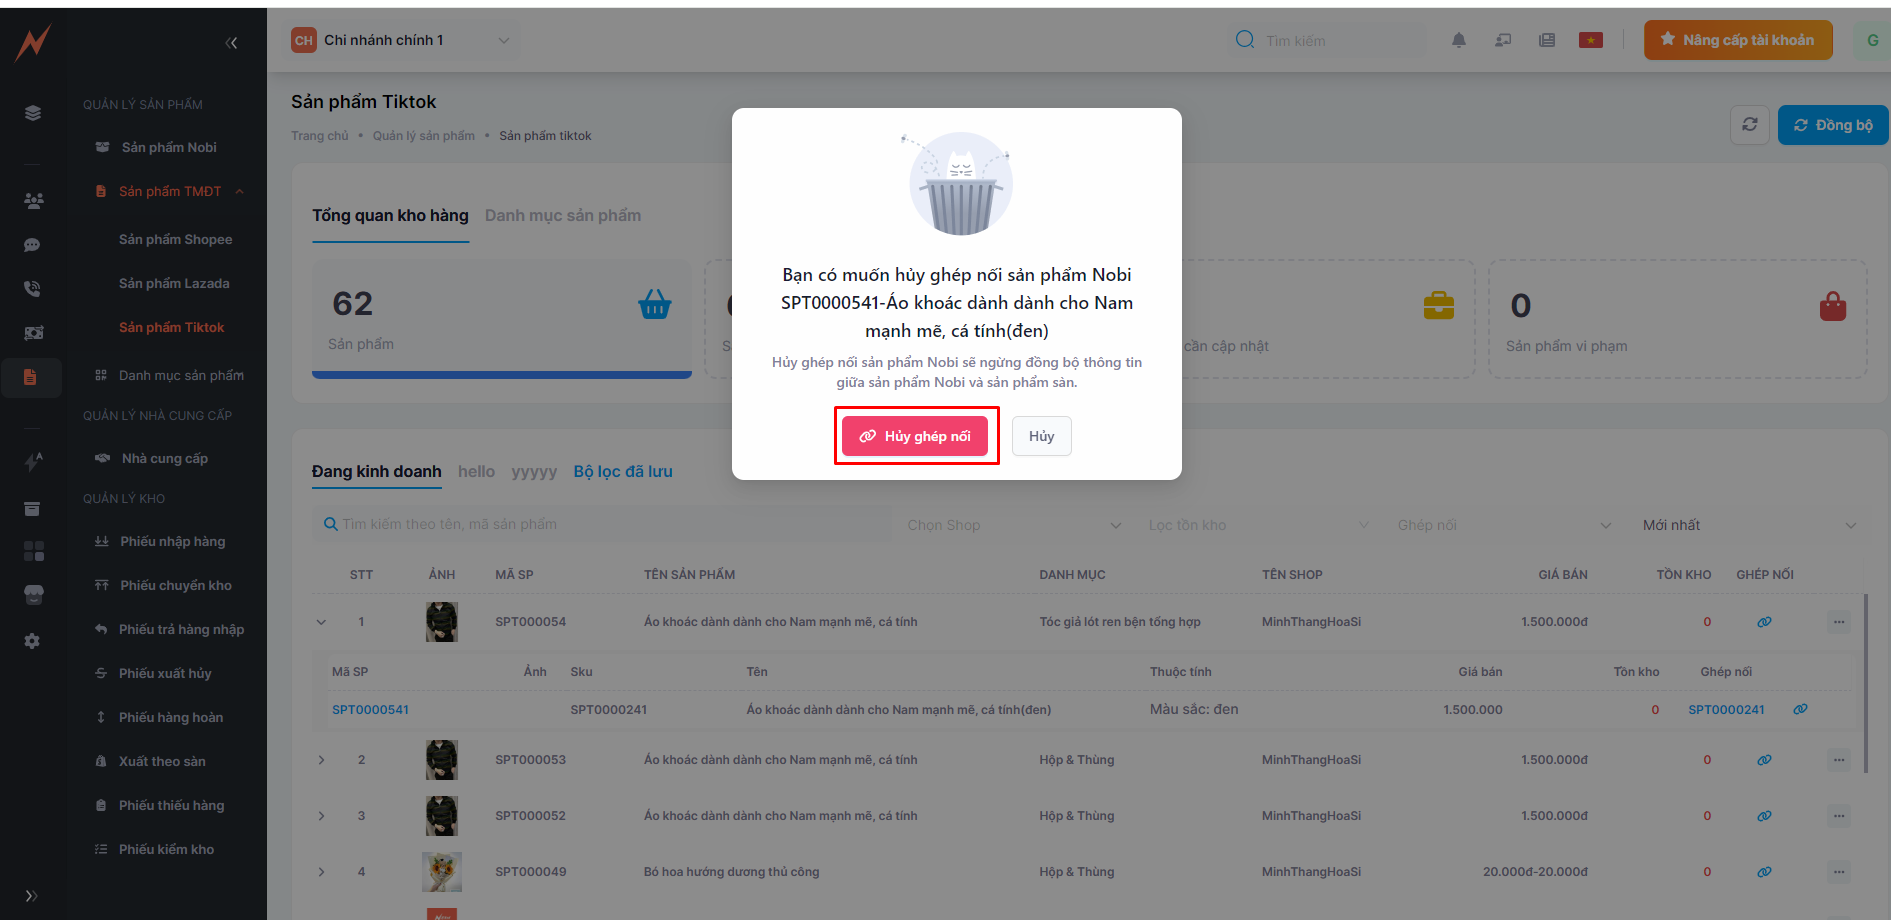
Task: Collapse the sidebar with double-chevron icon
Action: click(x=232, y=43)
